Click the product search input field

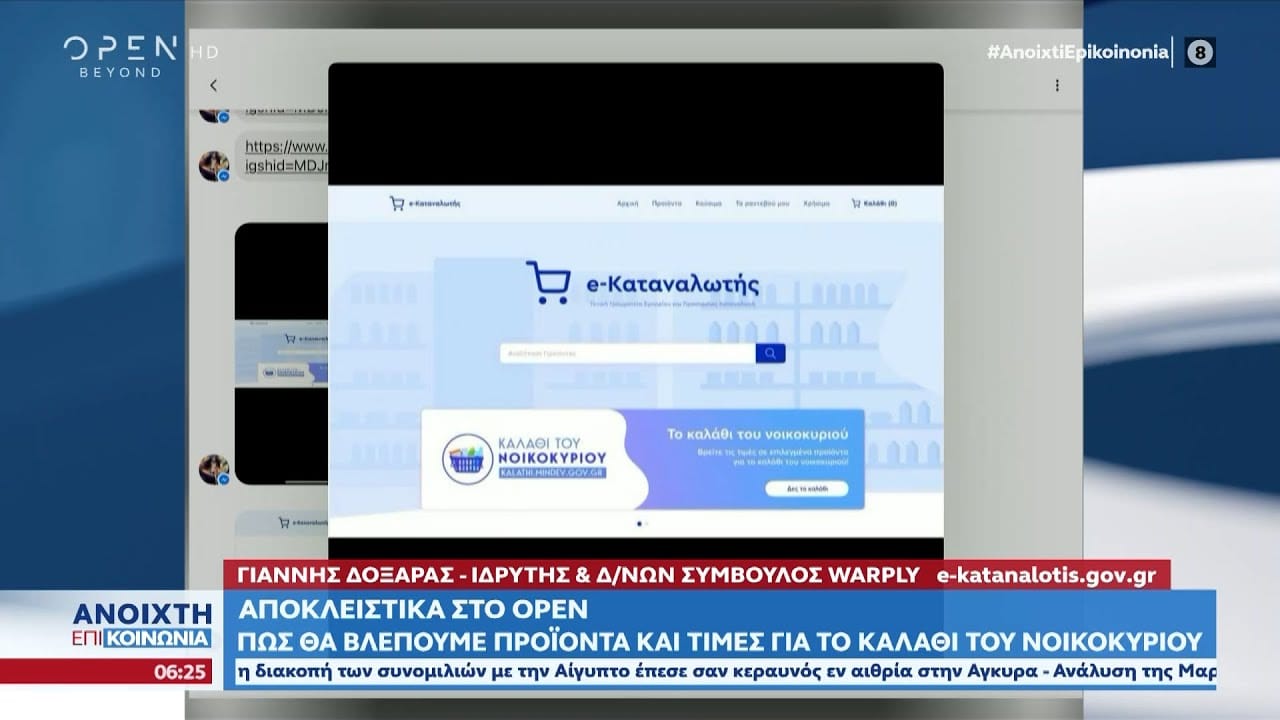click(x=627, y=353)
